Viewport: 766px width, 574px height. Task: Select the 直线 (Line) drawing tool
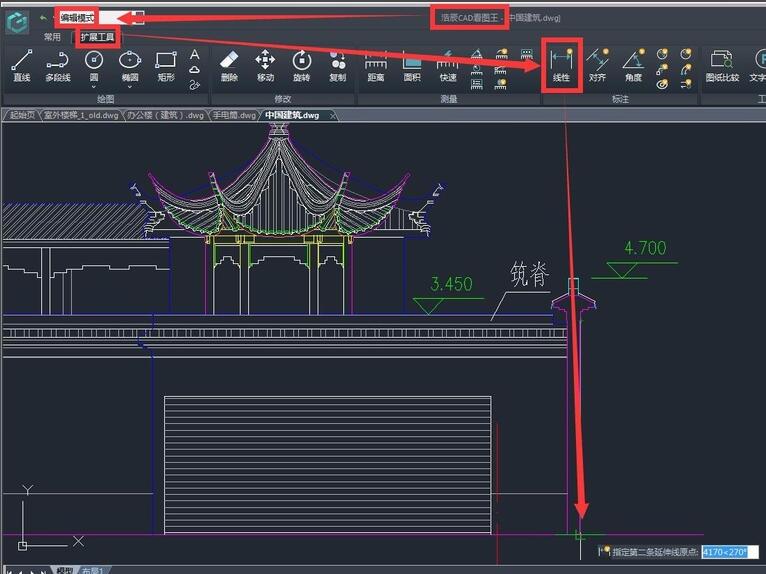pyautogui.click(x=21, y=65)
